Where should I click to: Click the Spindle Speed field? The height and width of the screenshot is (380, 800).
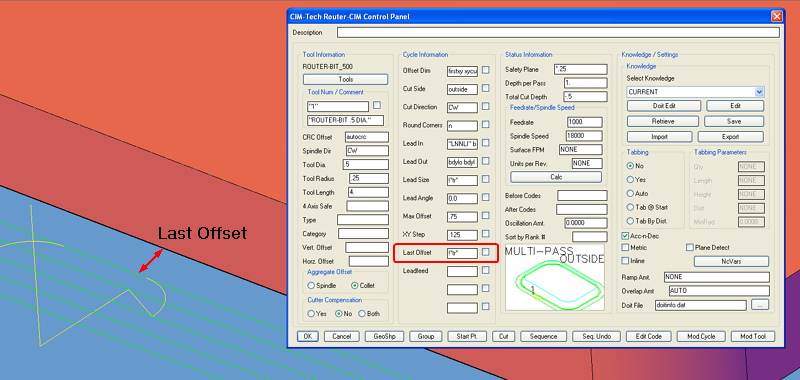(584, 136)
